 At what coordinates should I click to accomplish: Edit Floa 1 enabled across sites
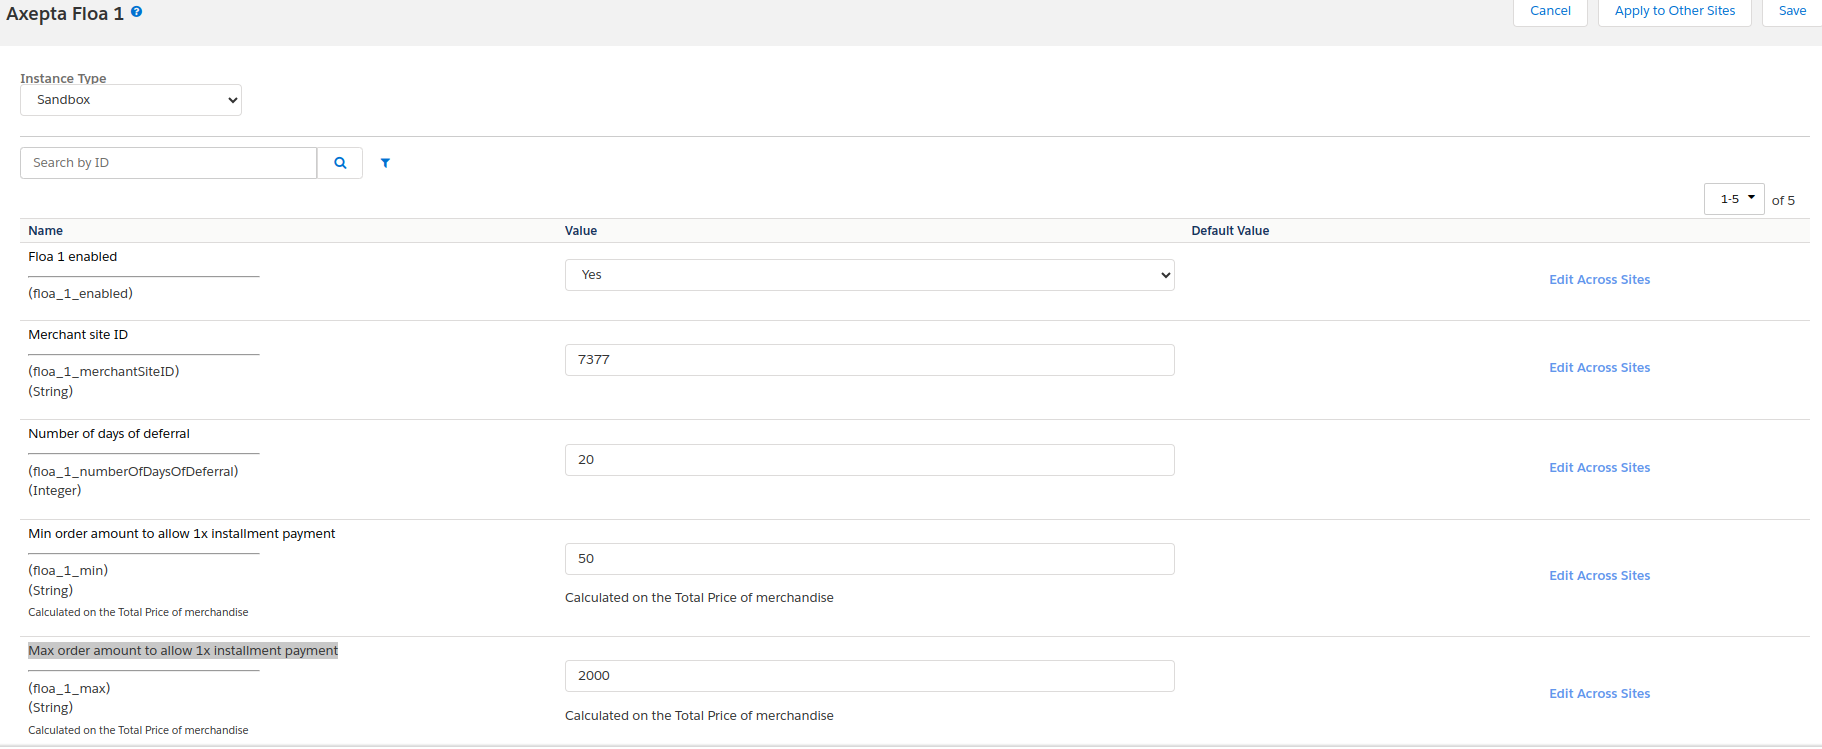[x=1599, y=280]
